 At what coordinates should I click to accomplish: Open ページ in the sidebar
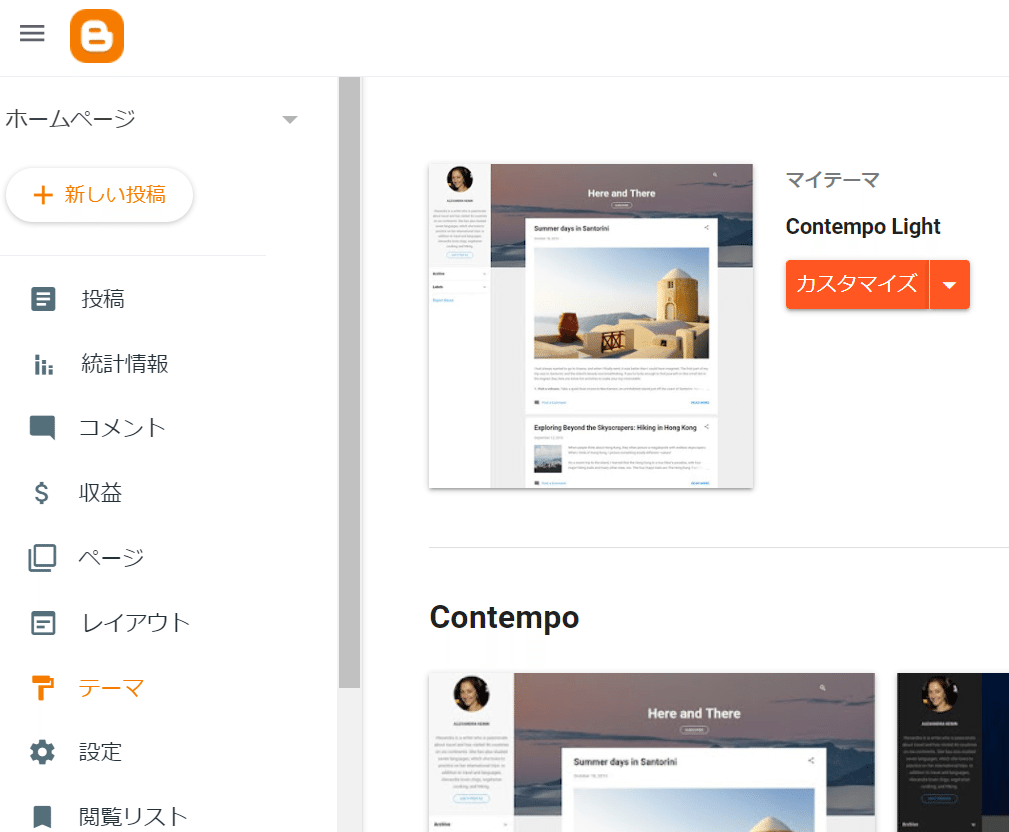tap(111, 558)
